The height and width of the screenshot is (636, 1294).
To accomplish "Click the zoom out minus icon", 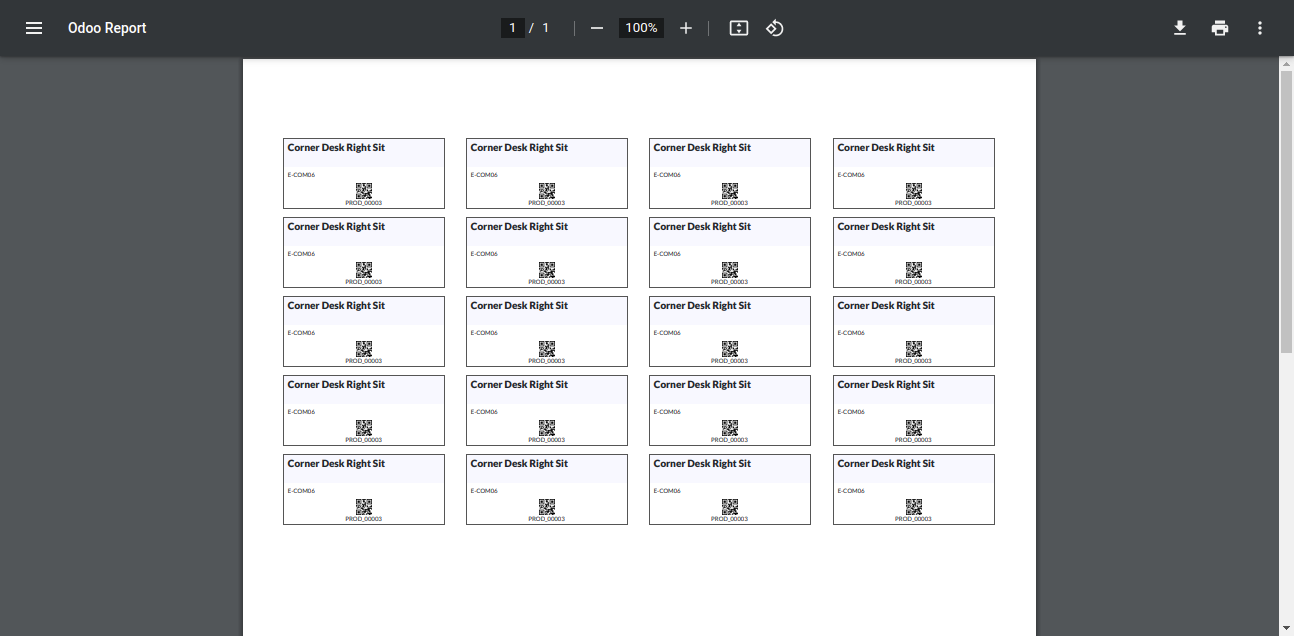I will (597, 28).
